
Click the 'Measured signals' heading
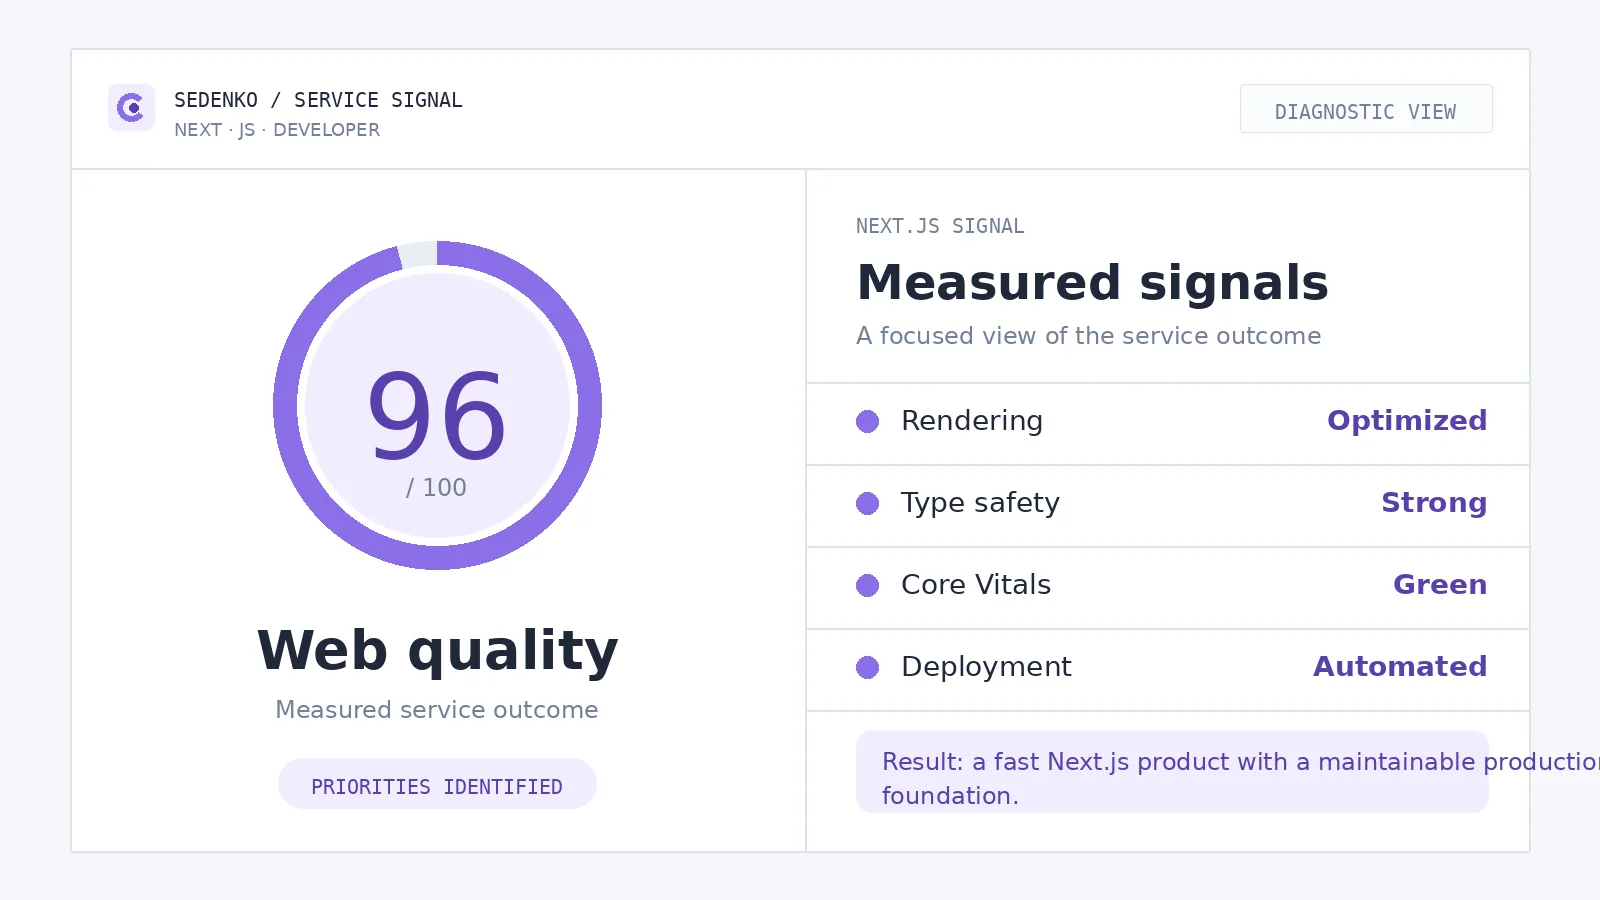1093,283
